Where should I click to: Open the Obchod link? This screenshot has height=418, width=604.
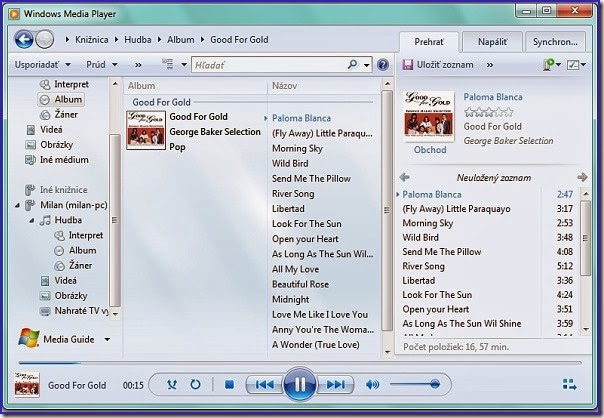(430, 149)
